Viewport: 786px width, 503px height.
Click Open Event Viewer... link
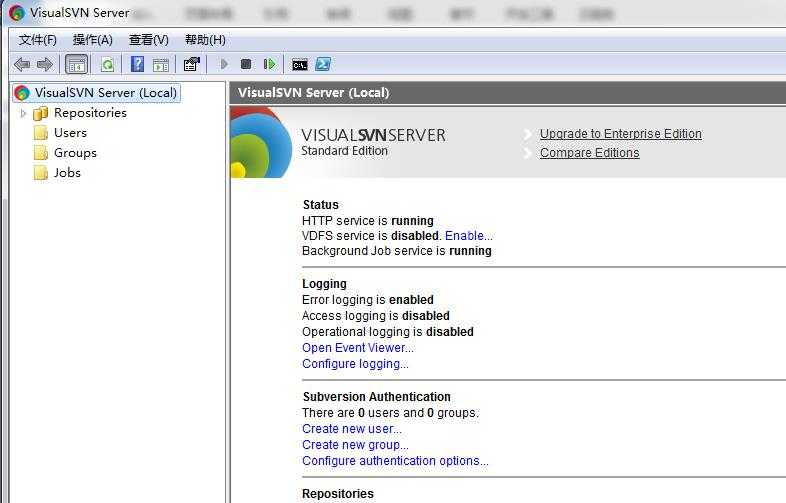pos(358,348)
